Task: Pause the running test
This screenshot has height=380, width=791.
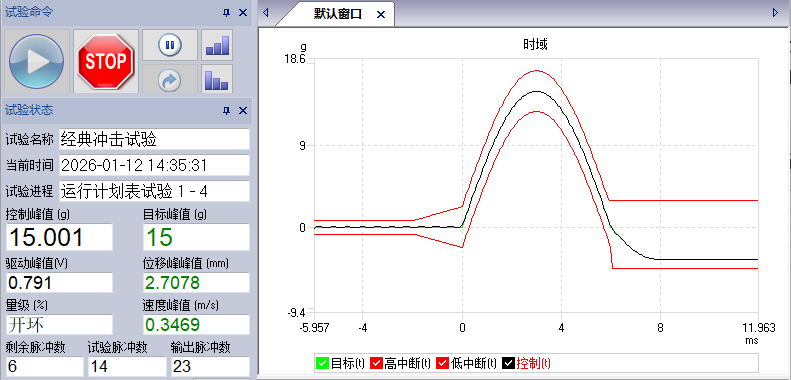Action: click(170, 45)
